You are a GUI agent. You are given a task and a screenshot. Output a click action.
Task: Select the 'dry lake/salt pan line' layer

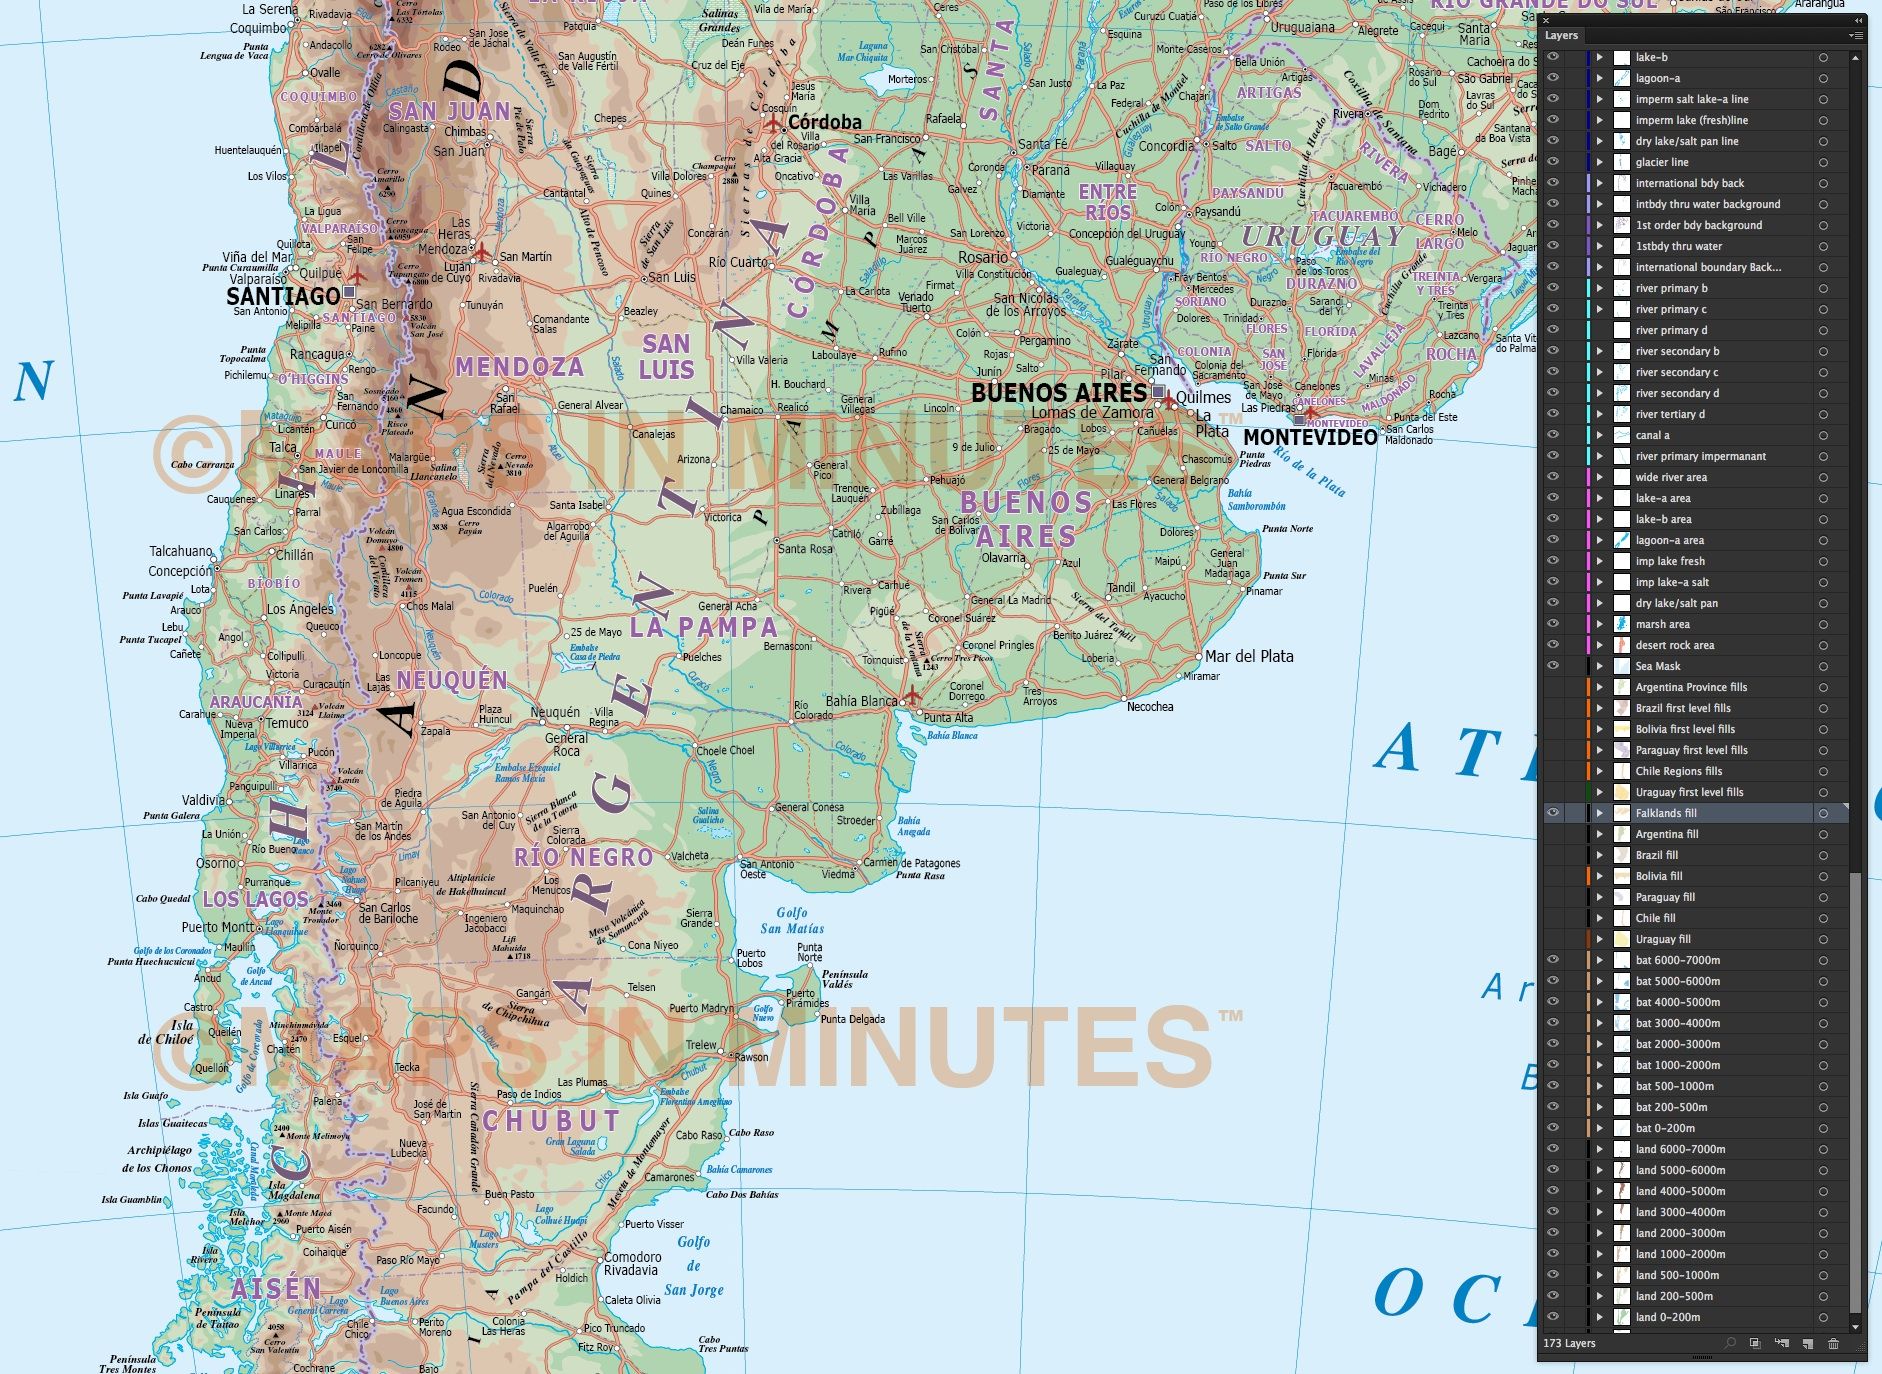1695,141
